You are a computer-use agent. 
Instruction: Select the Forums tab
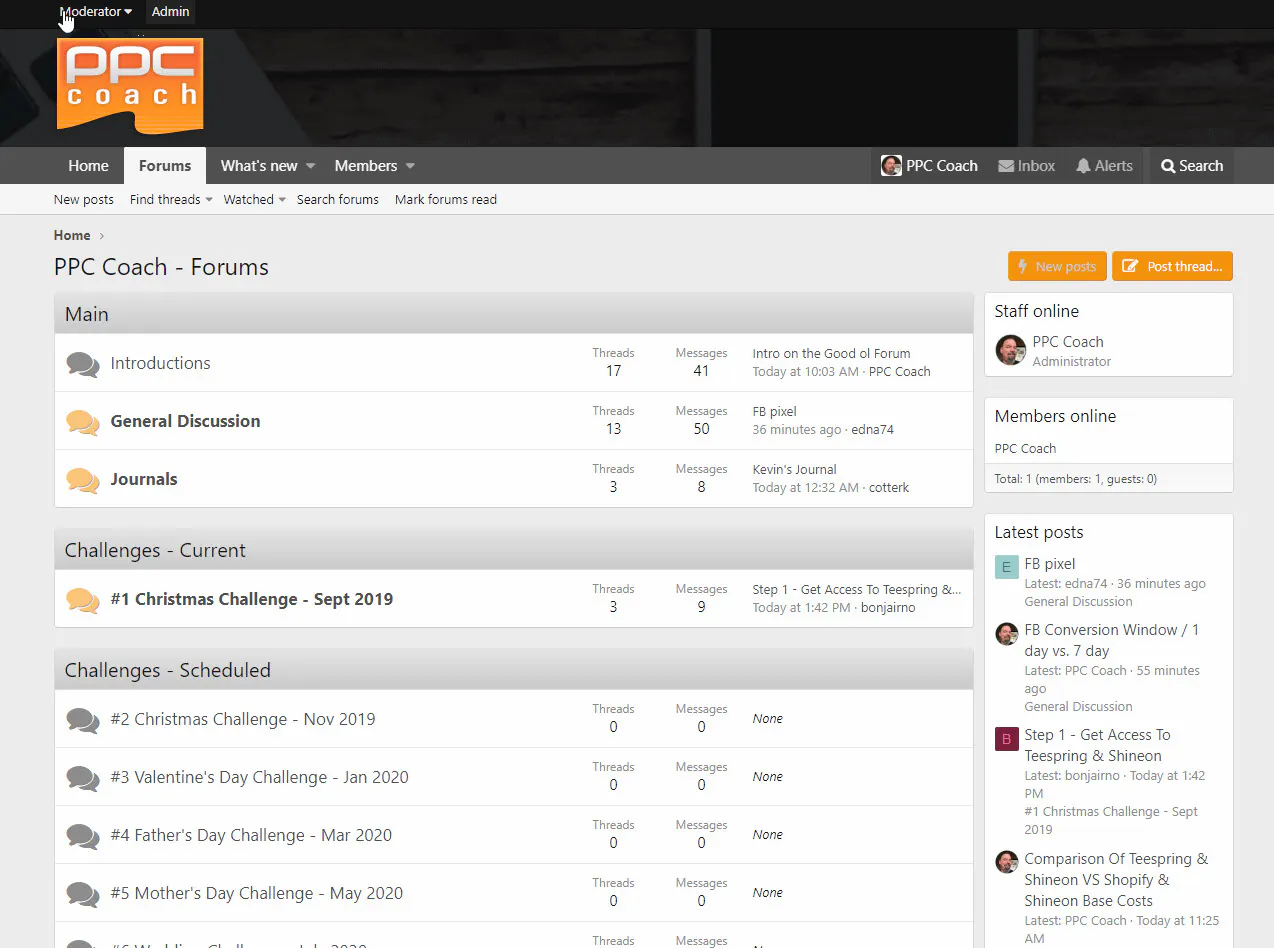click(165, 166)
